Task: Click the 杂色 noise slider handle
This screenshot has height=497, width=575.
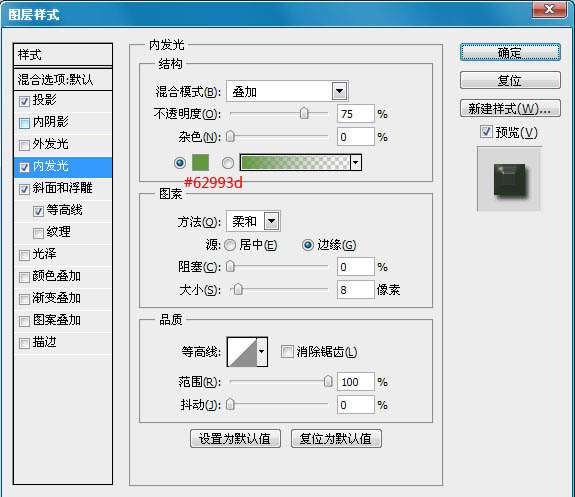Action: click(x=230, y=137)
